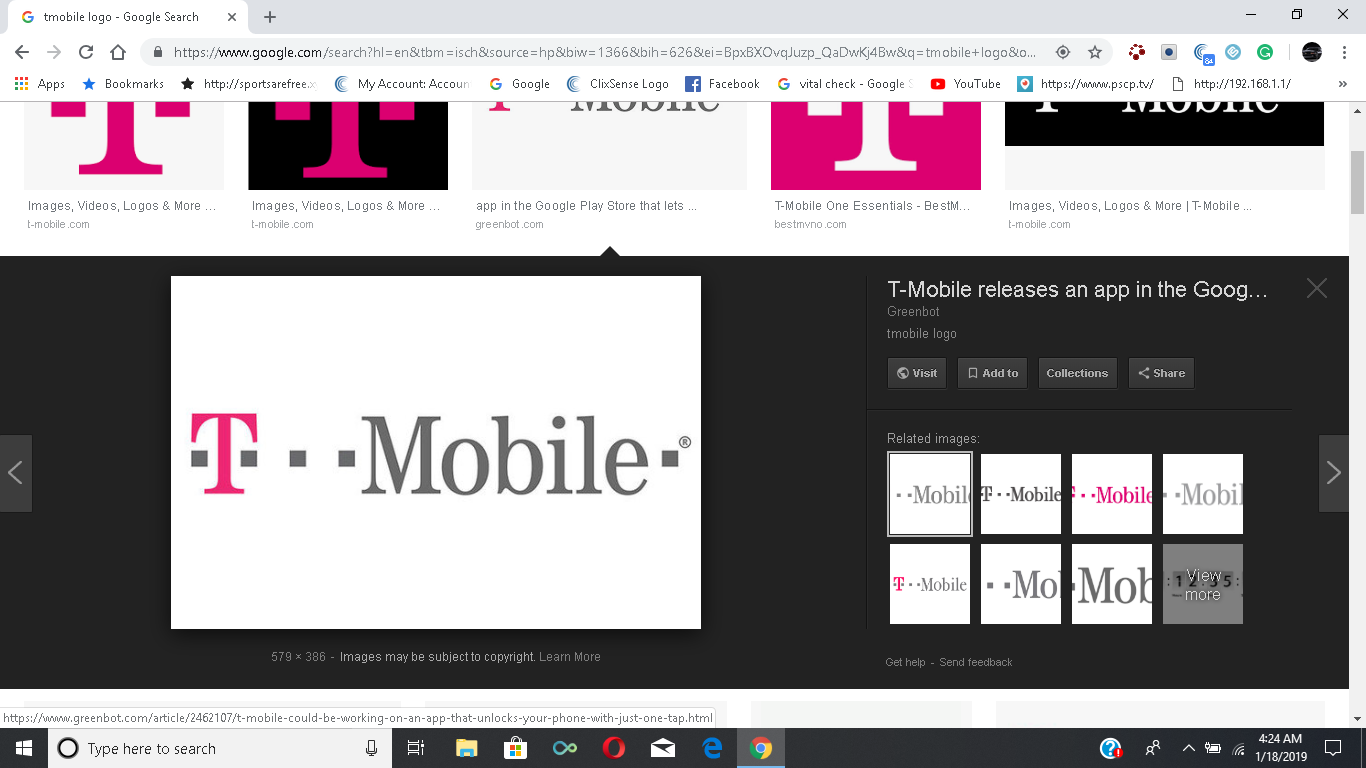The height and width of the screenshot is (768, 1366).
Task: Show more bookmarks with the double chevron
Action: click(x=1343, y=84)
